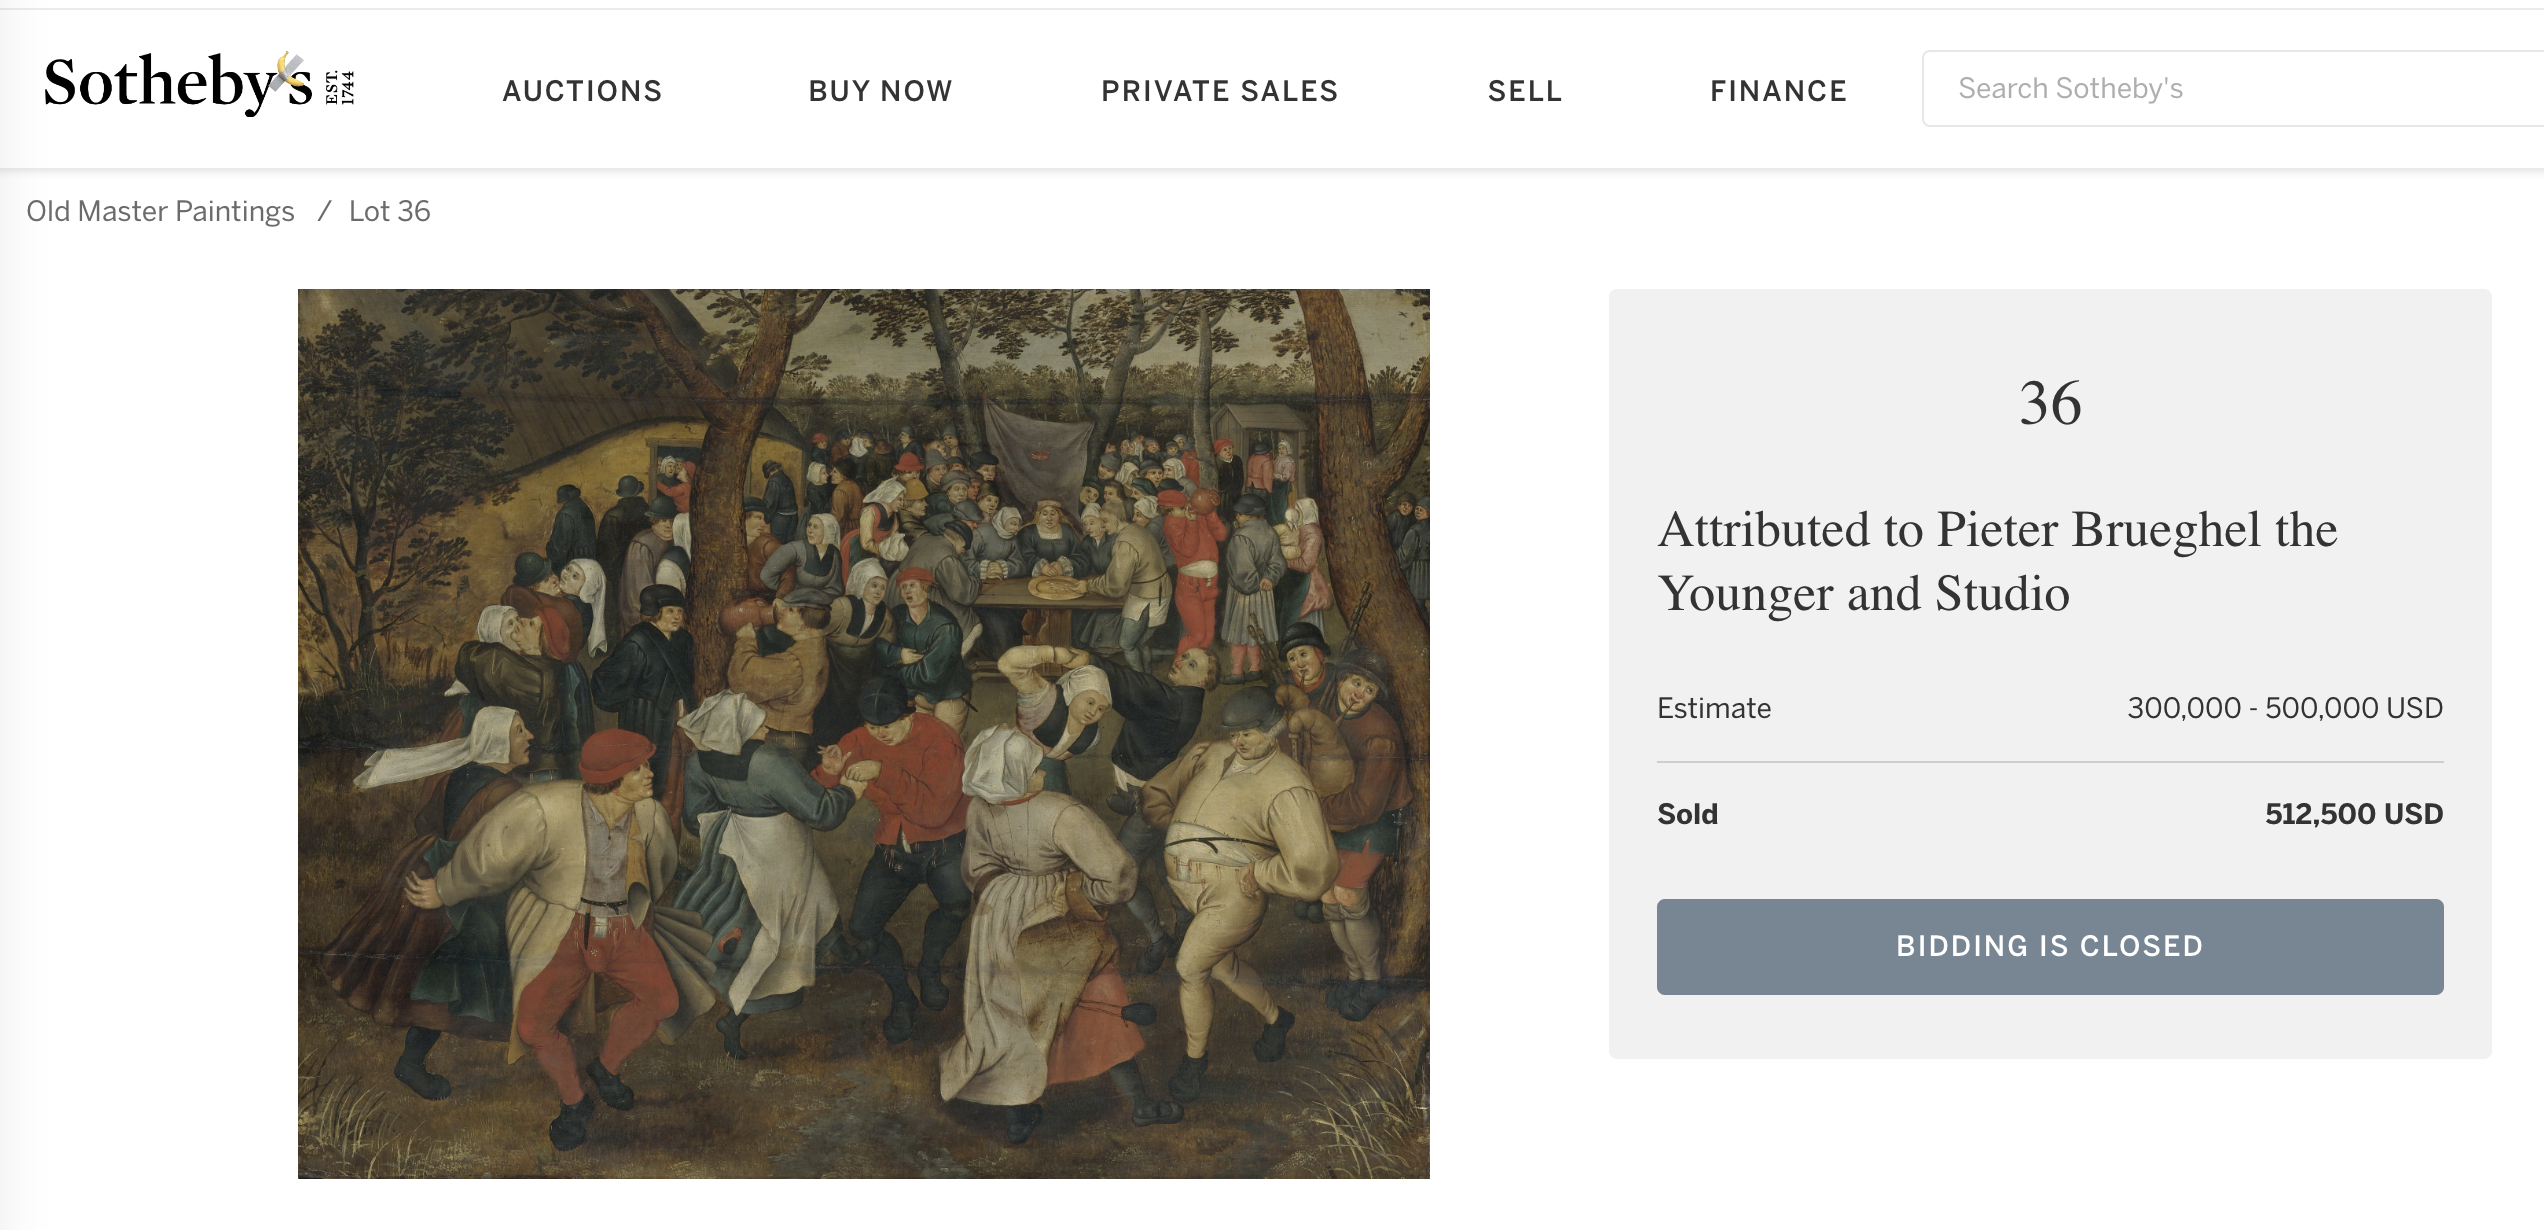Screen dimensions: 2544x1230
Task: Click the large lot number 36 heading
Action: point(2050,403)
